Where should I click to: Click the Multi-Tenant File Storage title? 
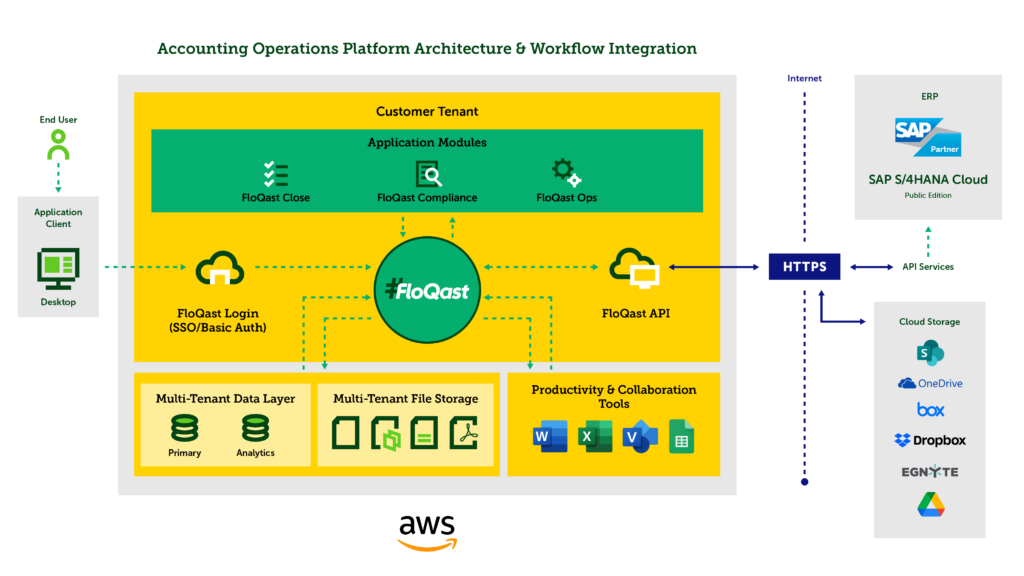click(x=406, y=398)
